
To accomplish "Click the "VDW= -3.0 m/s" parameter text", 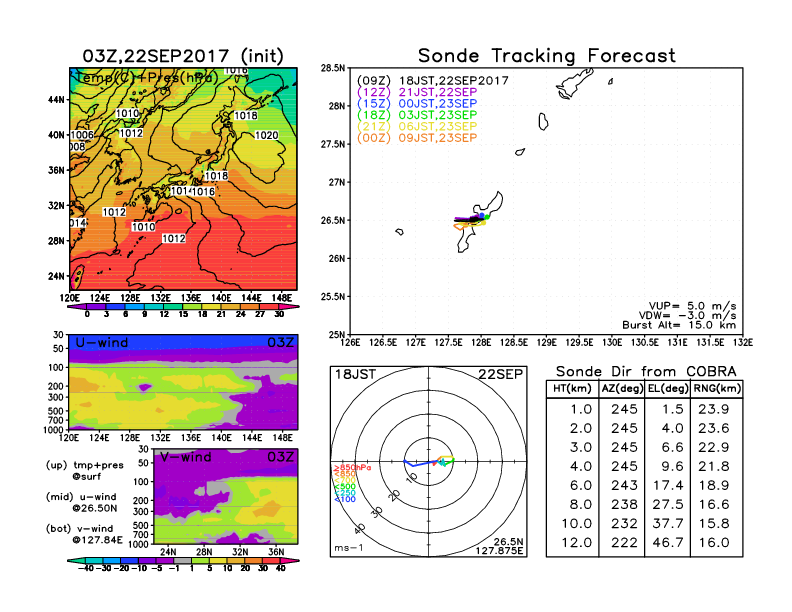I will [x=687, y=316].
